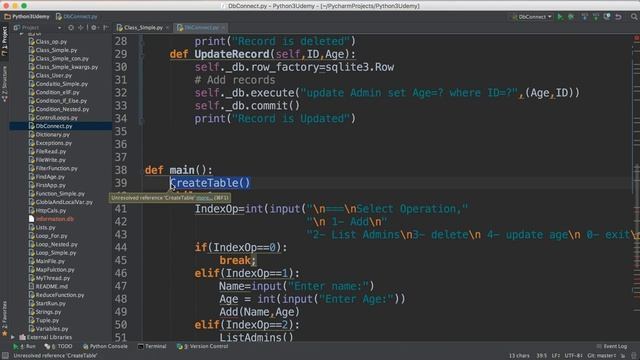The width and height of the screenshot is (640, 360).
Task: Select FileRead.py file
Action: pos(51,151)
